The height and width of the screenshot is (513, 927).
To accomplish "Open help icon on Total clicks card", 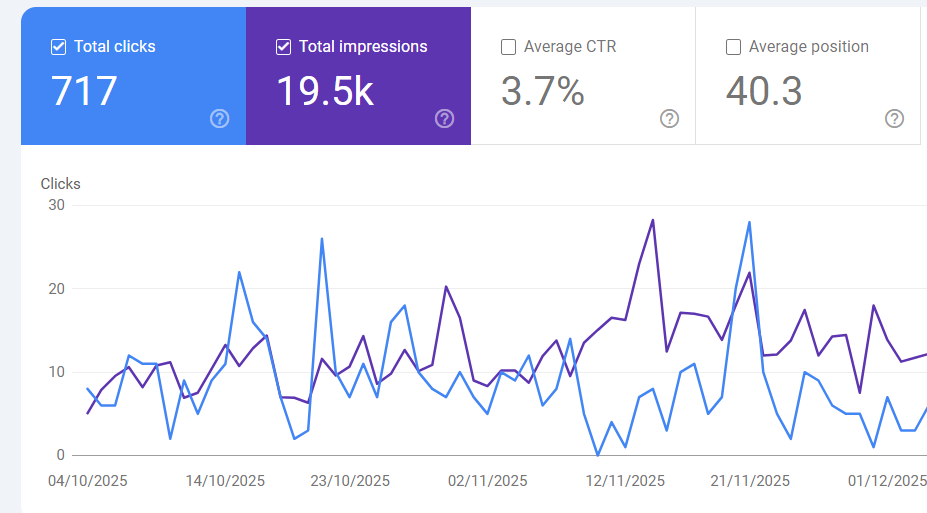I will point(220,119).
